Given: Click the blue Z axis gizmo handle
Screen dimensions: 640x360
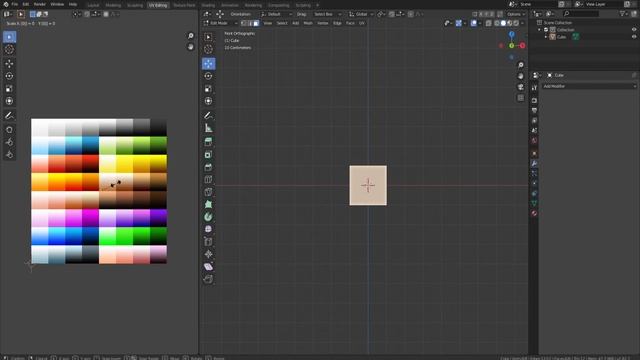Looking at the screenshot, I should point(511,35).
